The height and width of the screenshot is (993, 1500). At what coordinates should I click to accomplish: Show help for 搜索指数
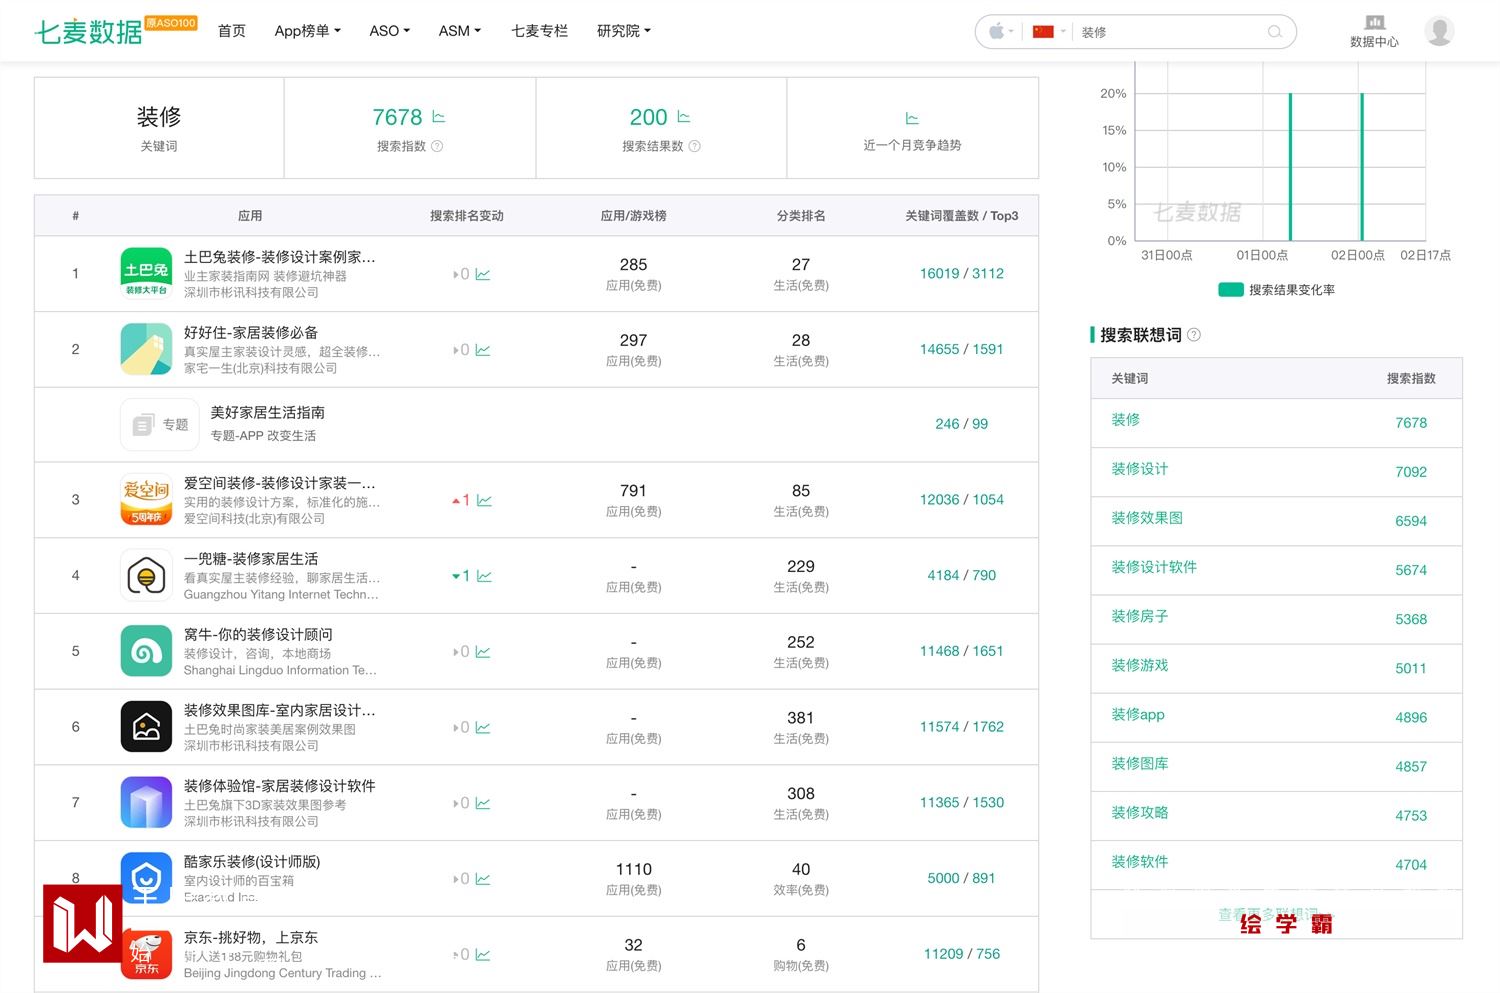(437, 146)
